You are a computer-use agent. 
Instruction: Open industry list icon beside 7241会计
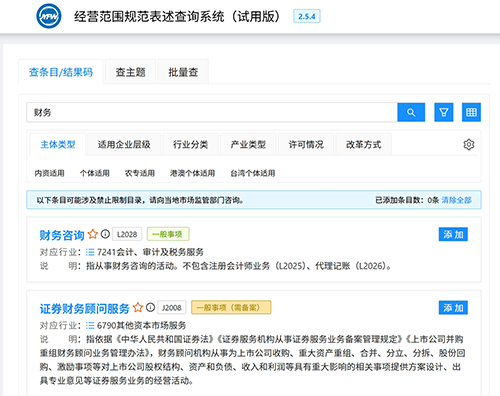pyautogui.click(x=90, y=252)
